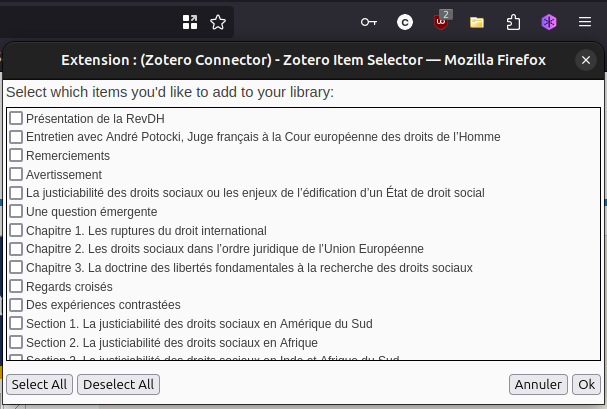Click the 'Deselect All' button
Image resolution: width=607 pixels, height=409 pixels.
pos(118,385)
